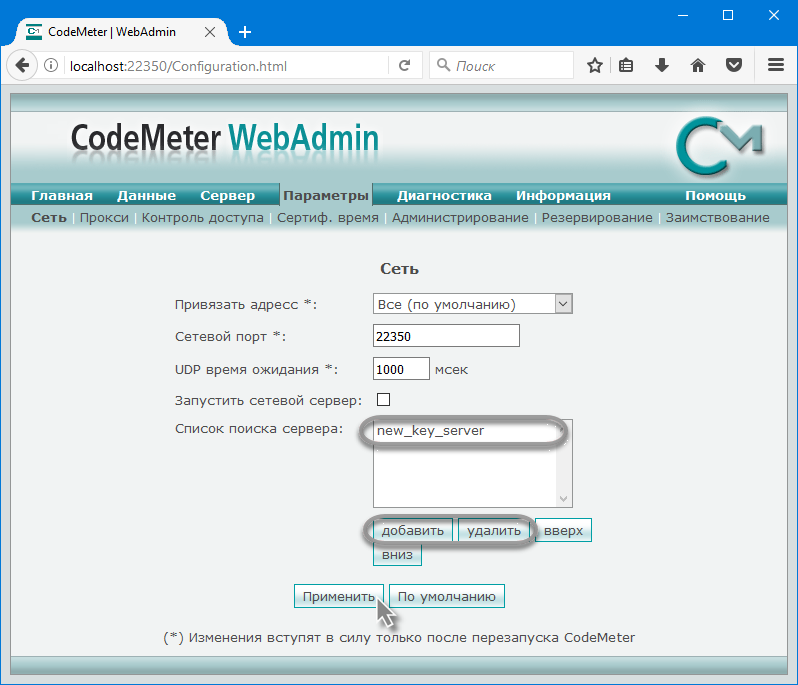Select the Сеть submenu item

pos(49,218)
